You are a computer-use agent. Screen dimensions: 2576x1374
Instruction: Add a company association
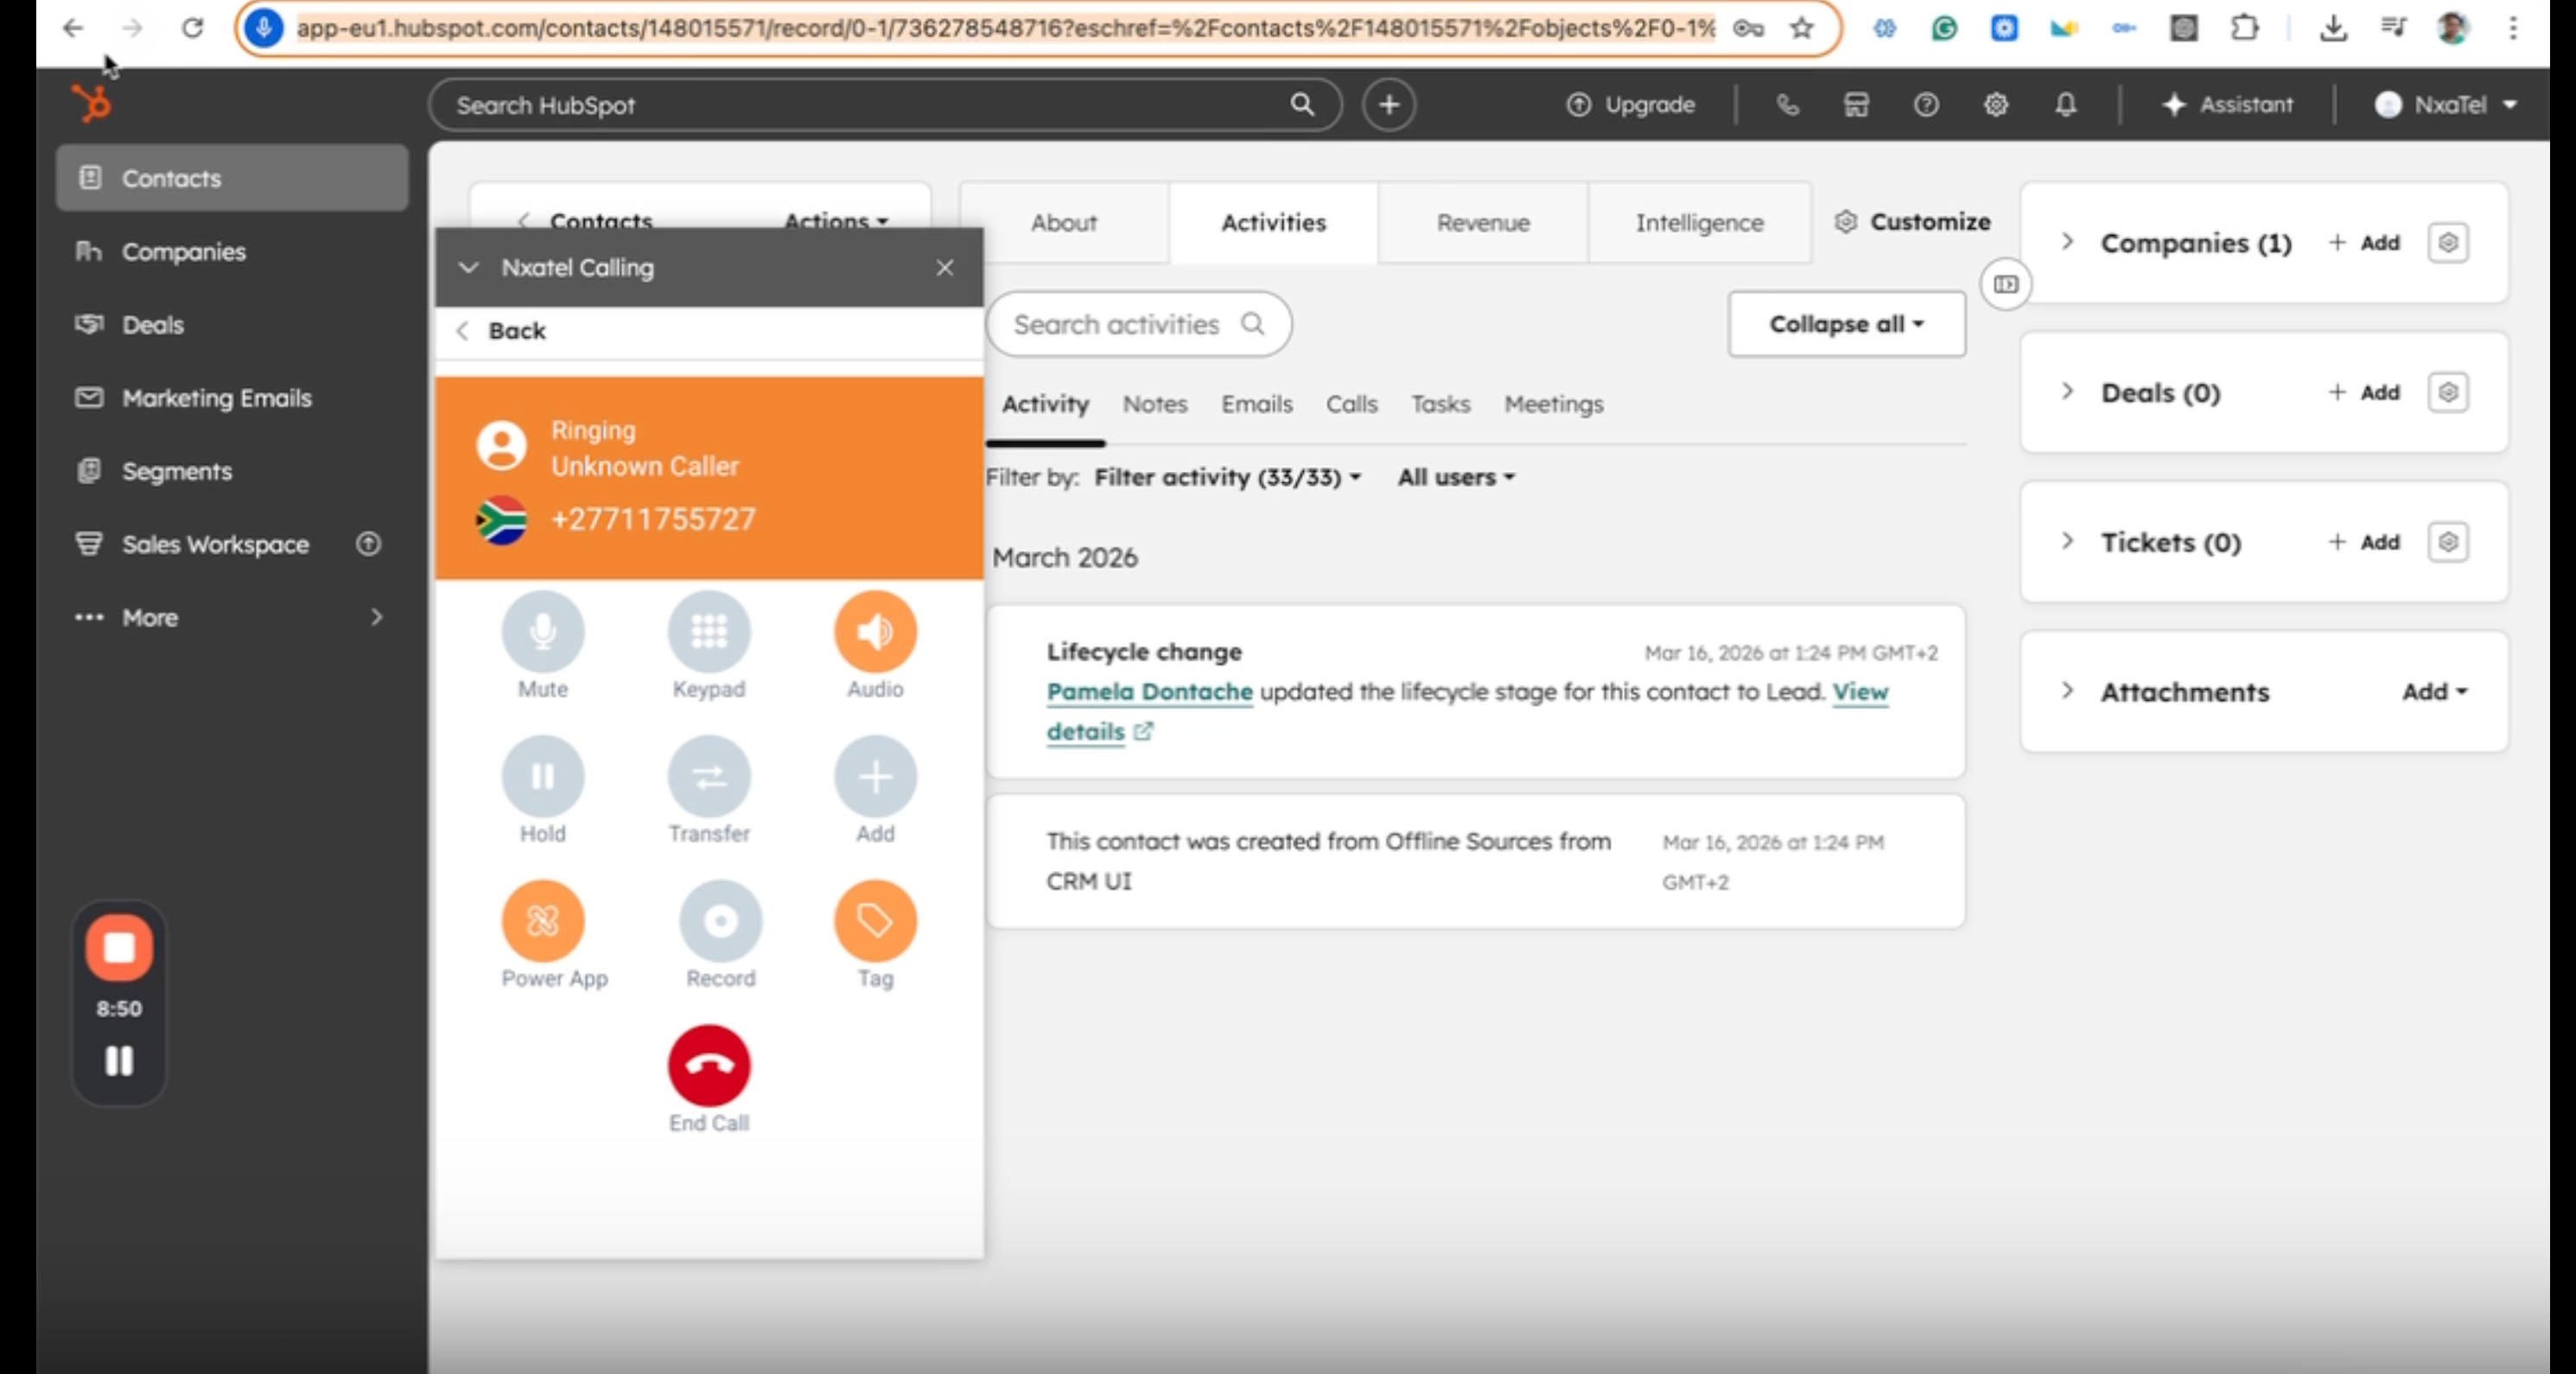(2364, 242)
